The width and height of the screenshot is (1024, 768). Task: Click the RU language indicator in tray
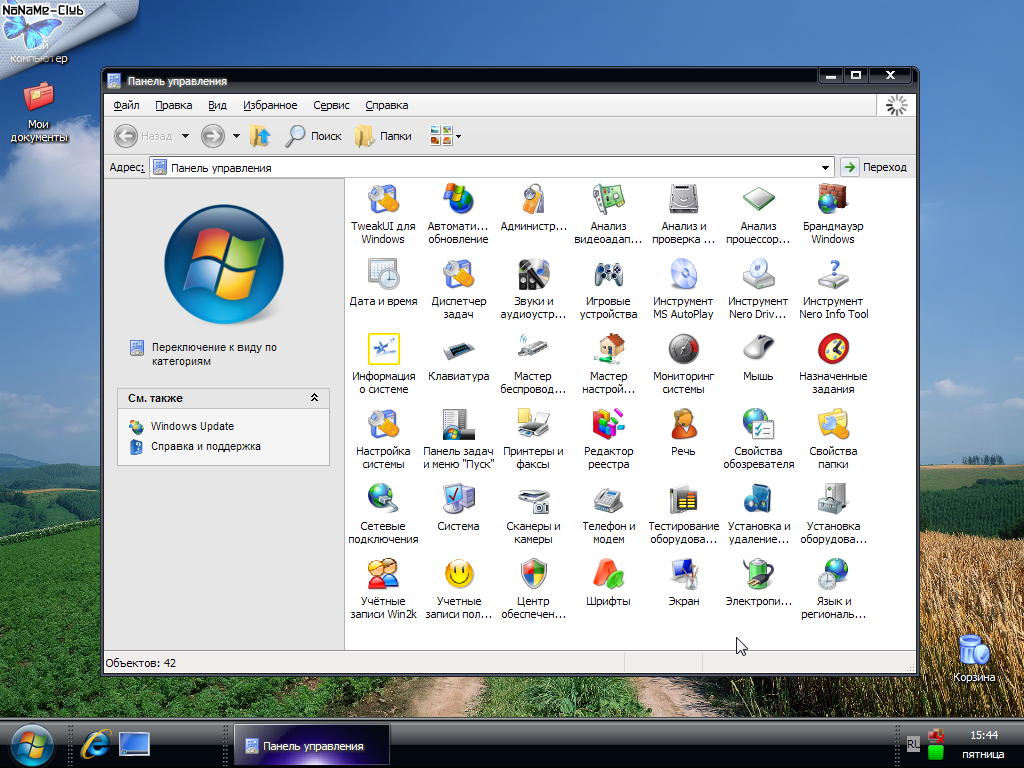913,744
